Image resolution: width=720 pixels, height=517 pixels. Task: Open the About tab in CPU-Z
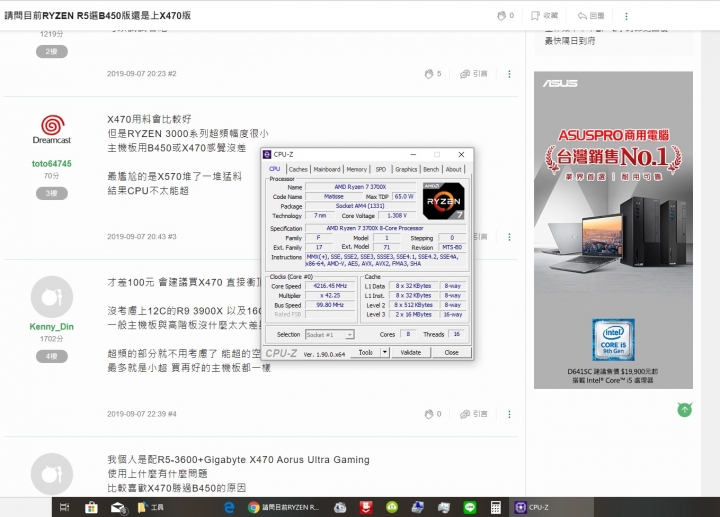click(454, 169)
